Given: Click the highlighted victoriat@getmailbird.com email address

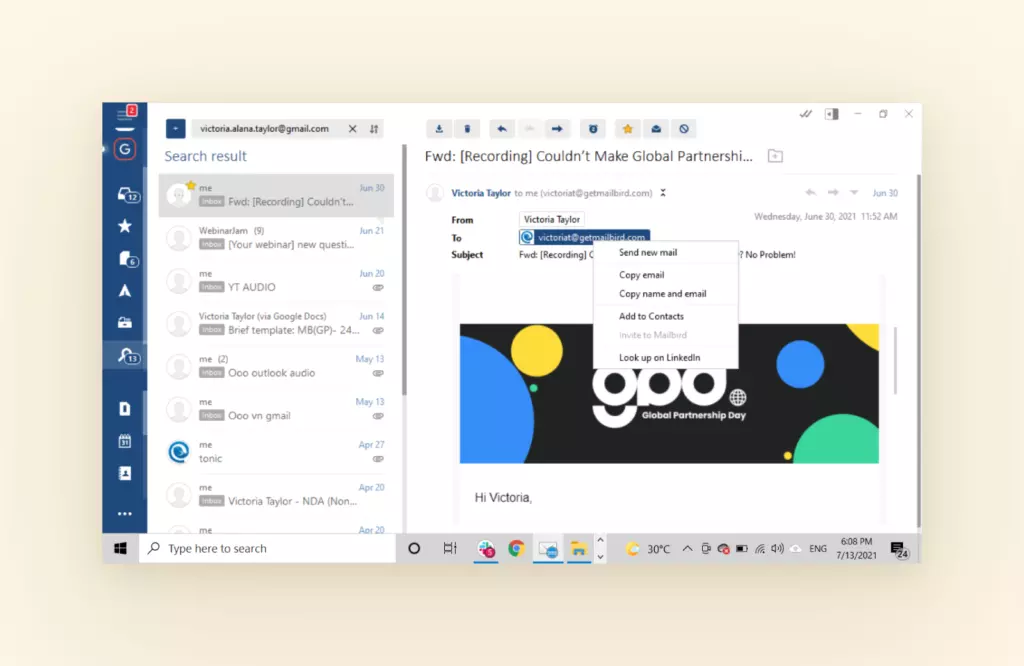Looking at the screenshot, I should (x=584, y=237).
